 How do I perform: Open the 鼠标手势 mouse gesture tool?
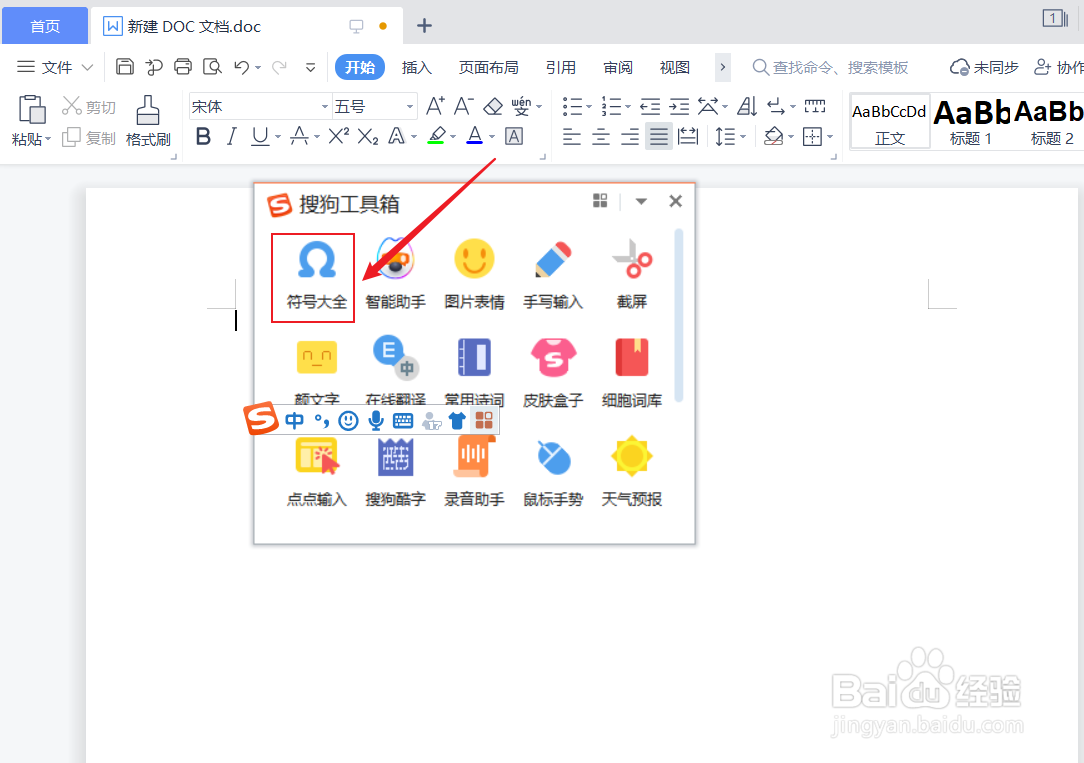(553, 473)
